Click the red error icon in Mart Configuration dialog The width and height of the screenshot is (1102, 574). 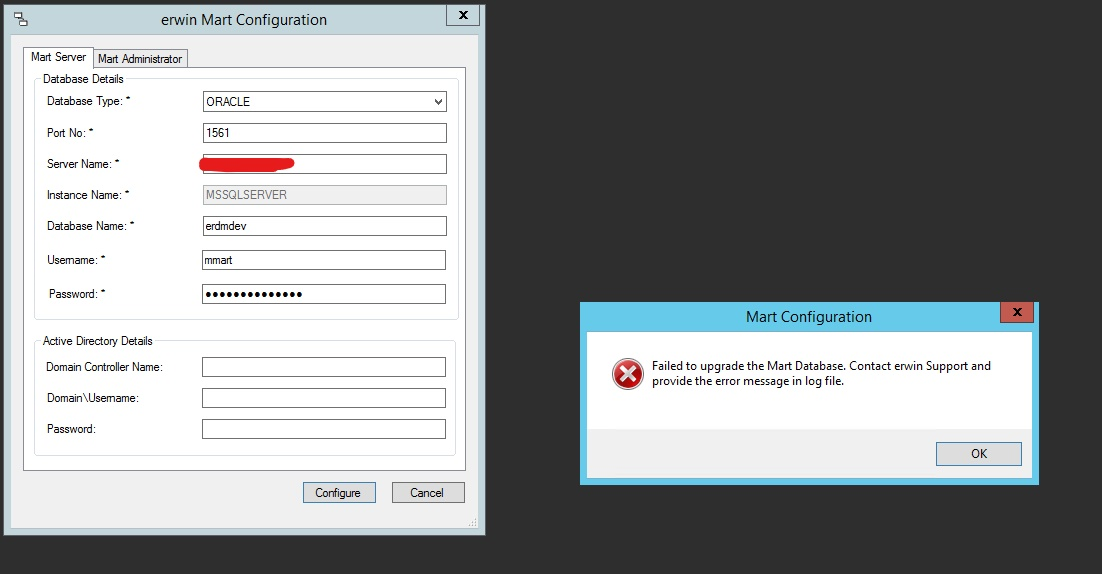click(628, 374)
